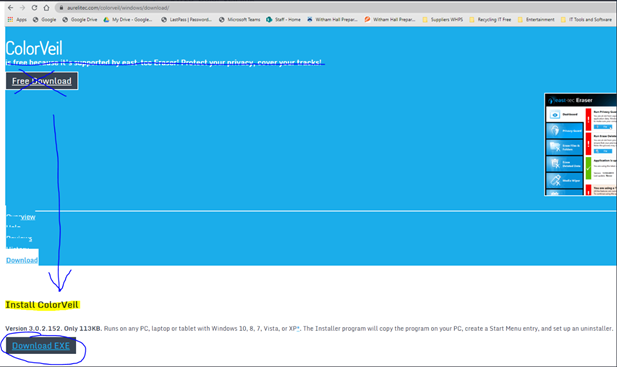This screenshot has height=367, width=617.
Task: Open the LastPass Password bookmark
Action: [x=187, y=19]
